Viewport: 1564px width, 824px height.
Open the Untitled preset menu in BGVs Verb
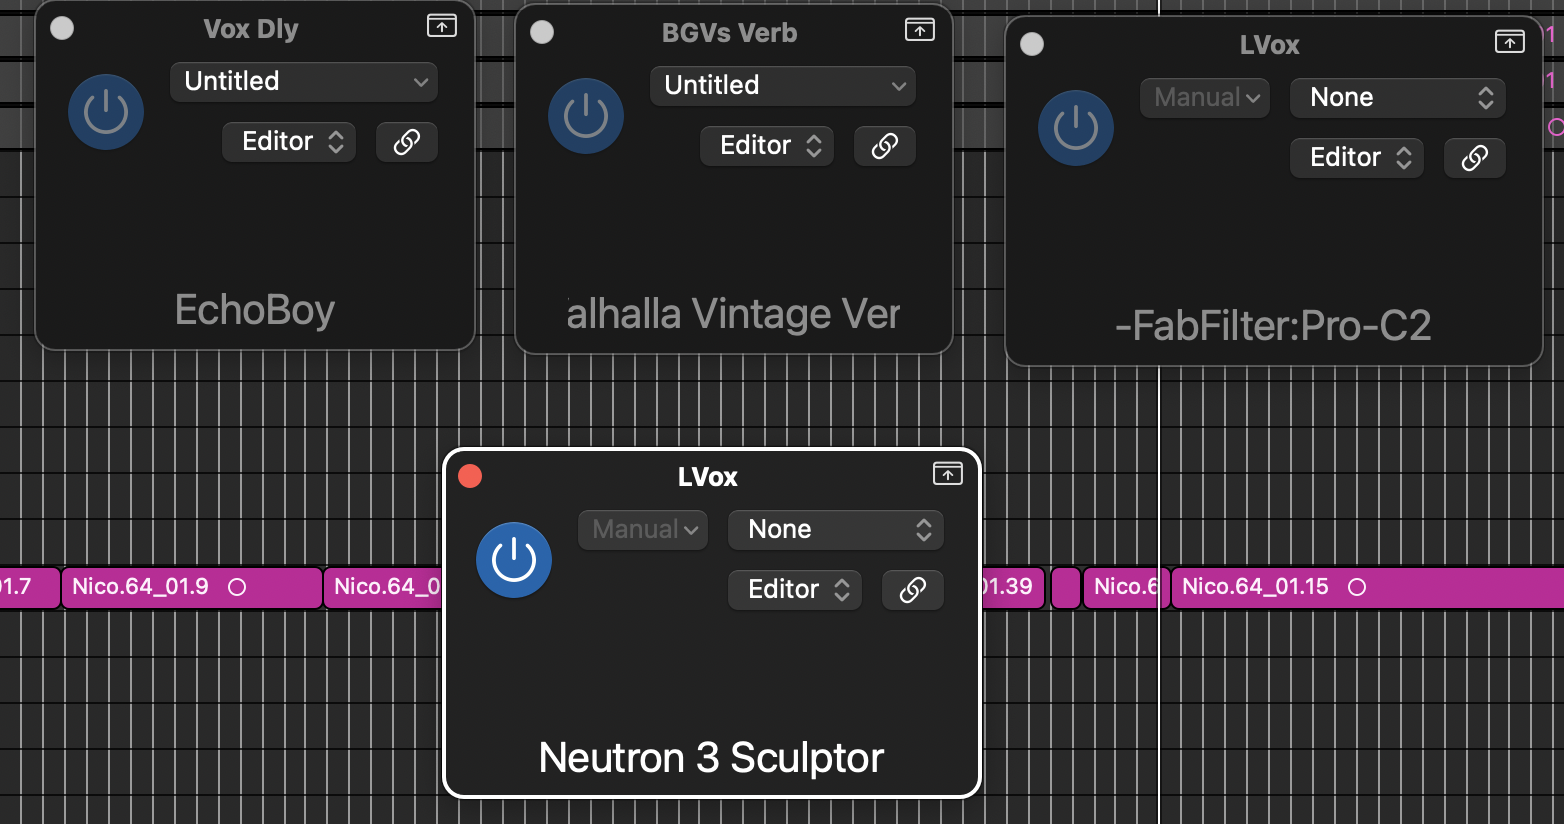[x=783, y=86]
